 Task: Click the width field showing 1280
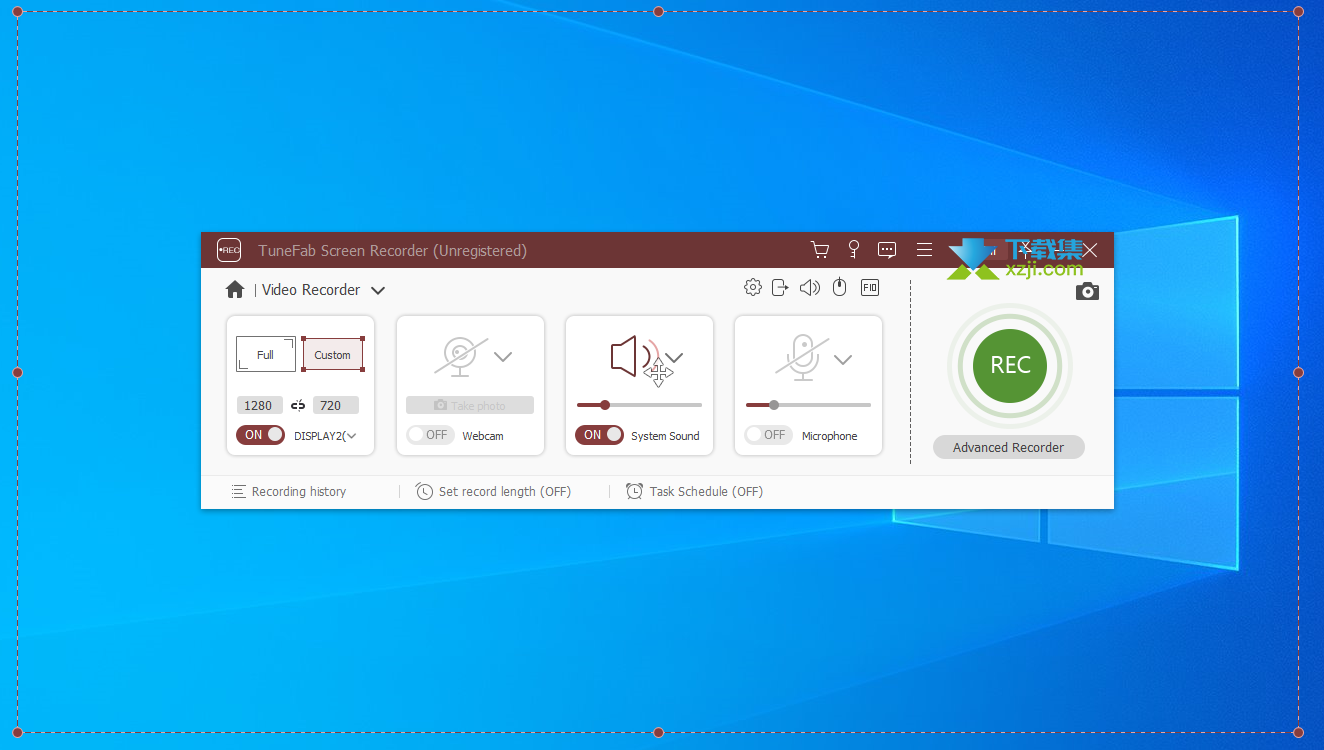pos(260,405)
